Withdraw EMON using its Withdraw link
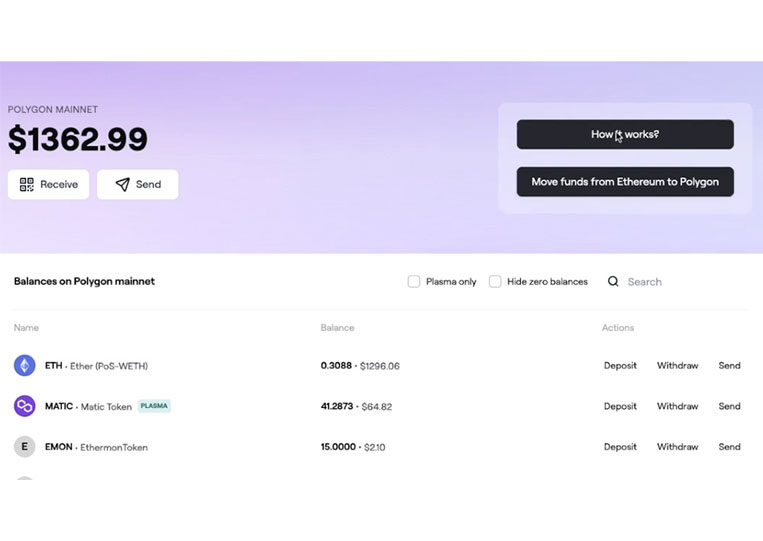 [x=677, y=447]
